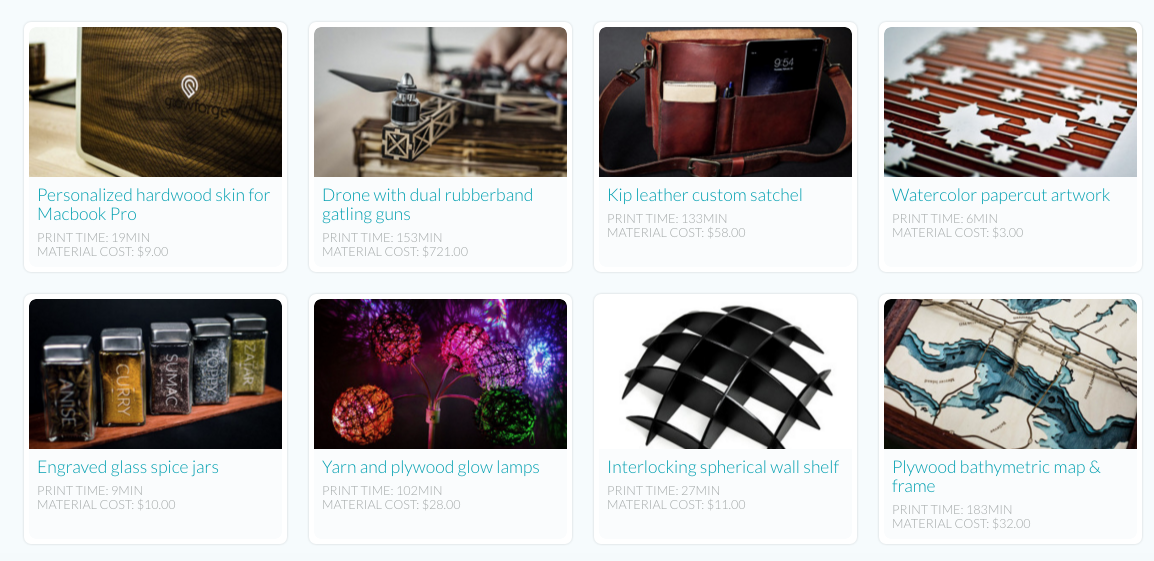
Task: Click the drone with gatling guns image
Action: [440, 102]
